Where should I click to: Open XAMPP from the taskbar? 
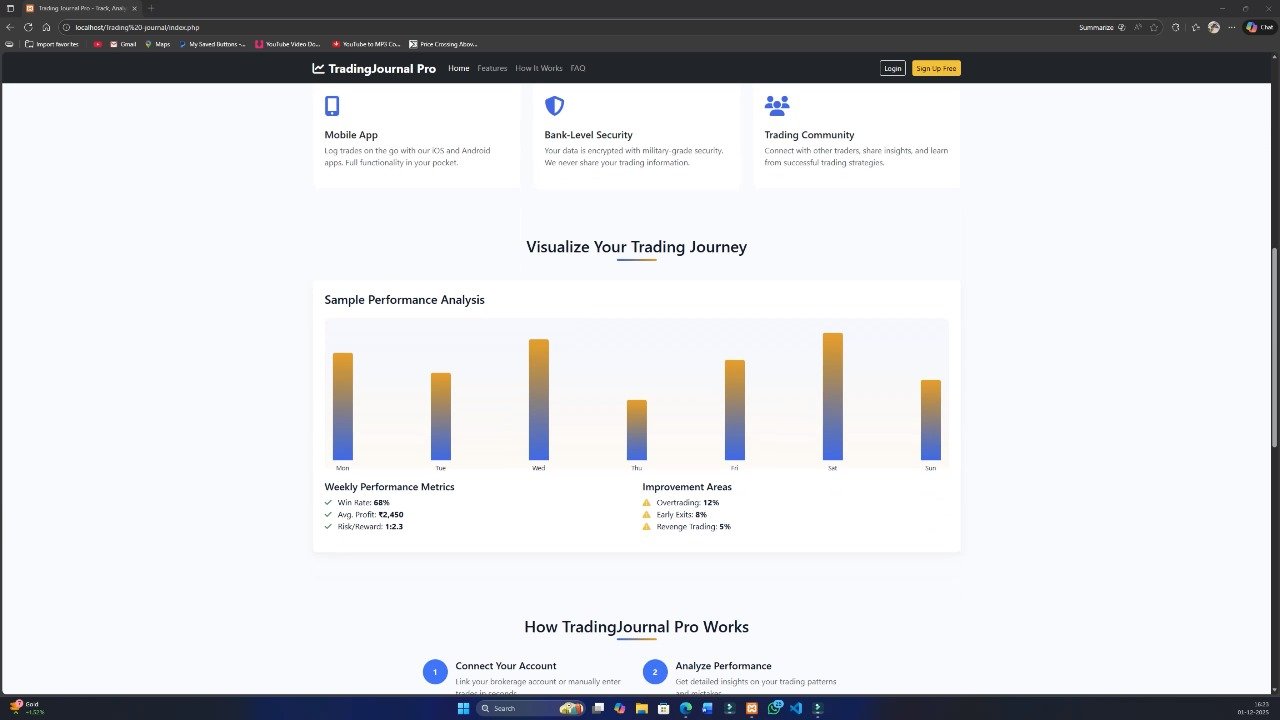[x=751, y=708]
